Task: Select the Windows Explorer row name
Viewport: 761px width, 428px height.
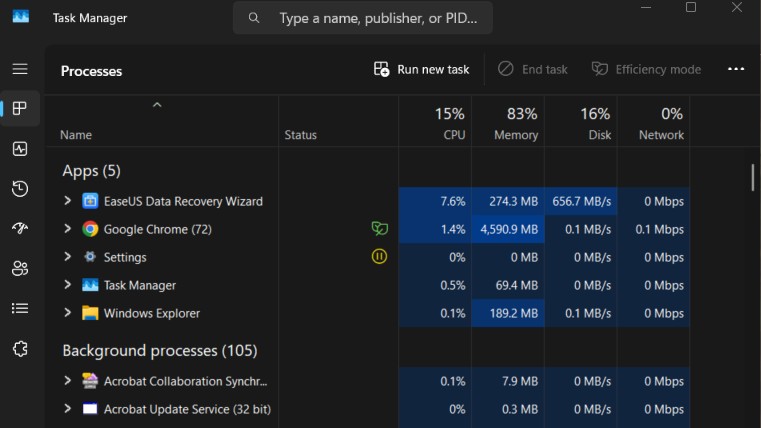Action: click(x=152, y=313)
